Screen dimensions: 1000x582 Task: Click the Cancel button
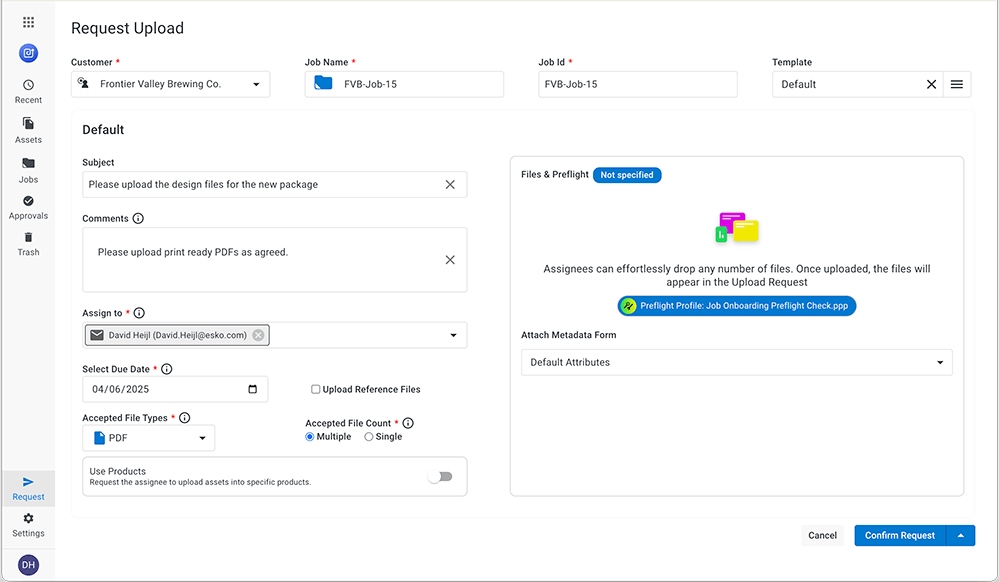point(822,535)
